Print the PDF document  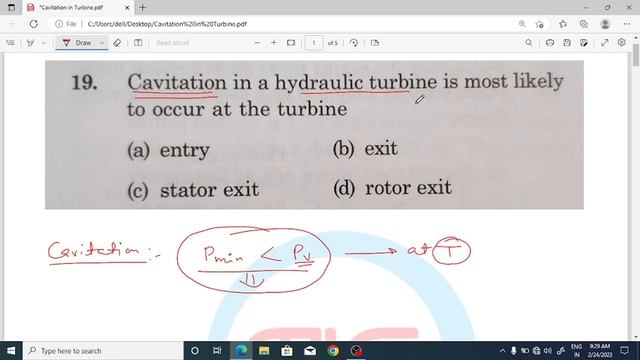click(x=550, y=42)
